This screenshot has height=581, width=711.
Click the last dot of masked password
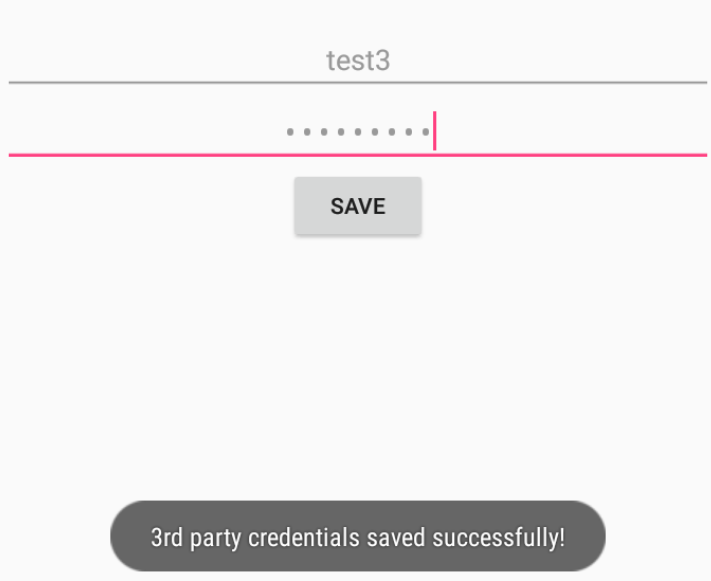(x=425, y=132)
